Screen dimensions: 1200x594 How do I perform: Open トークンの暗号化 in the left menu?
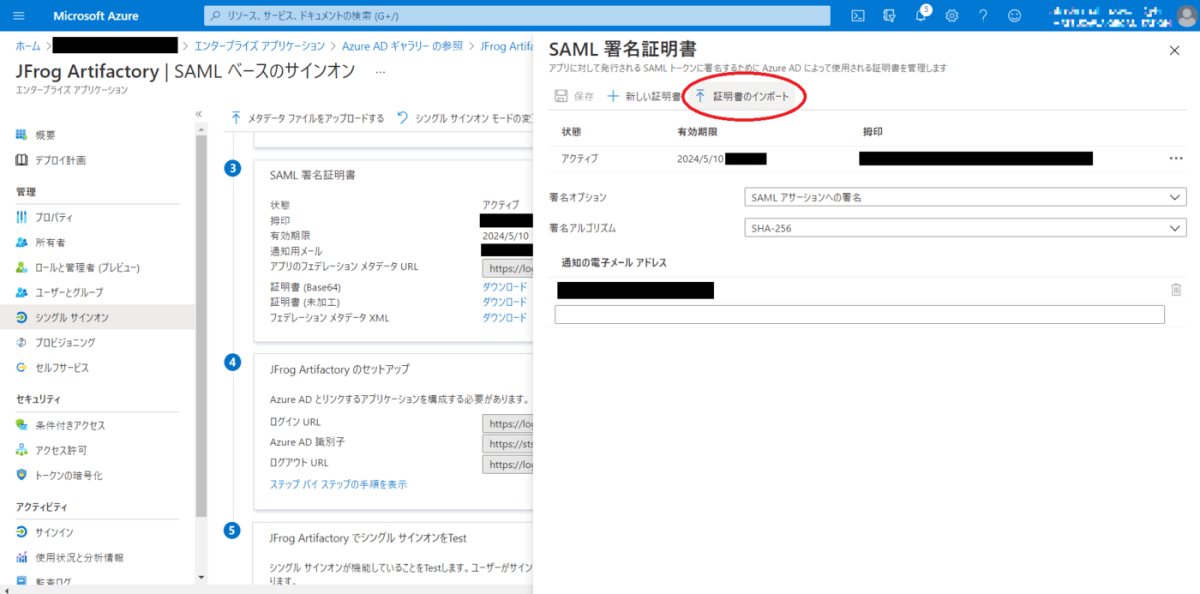(68, 475)
